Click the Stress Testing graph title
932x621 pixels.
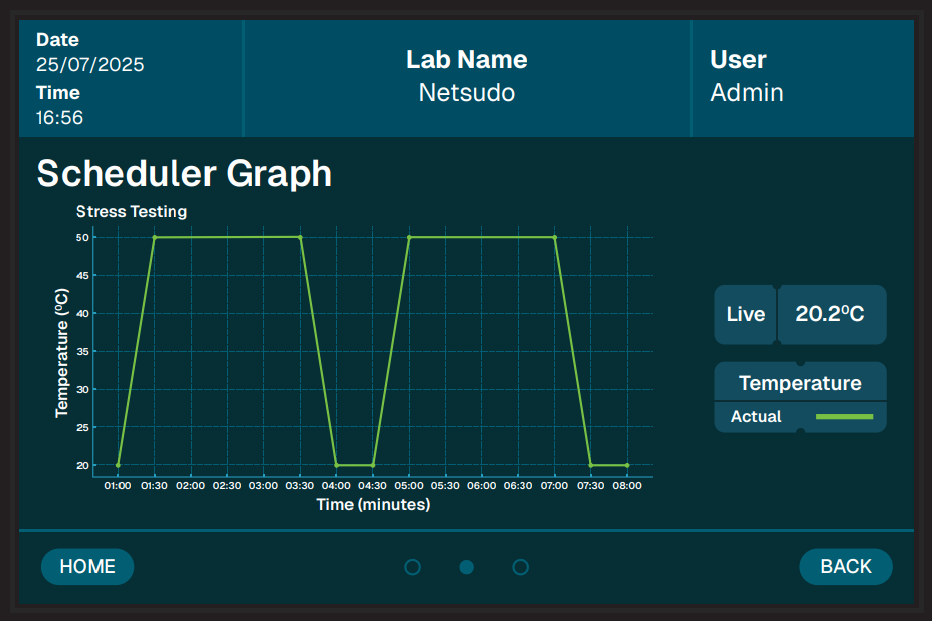click(131, 211)
